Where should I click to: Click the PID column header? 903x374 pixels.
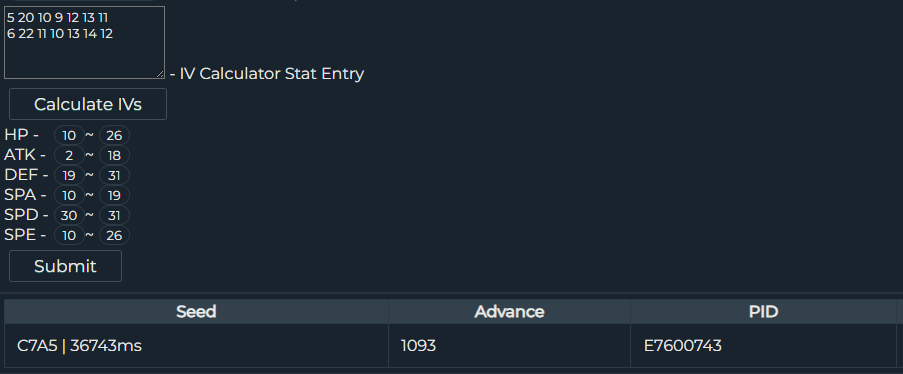(x=763, y=312)
